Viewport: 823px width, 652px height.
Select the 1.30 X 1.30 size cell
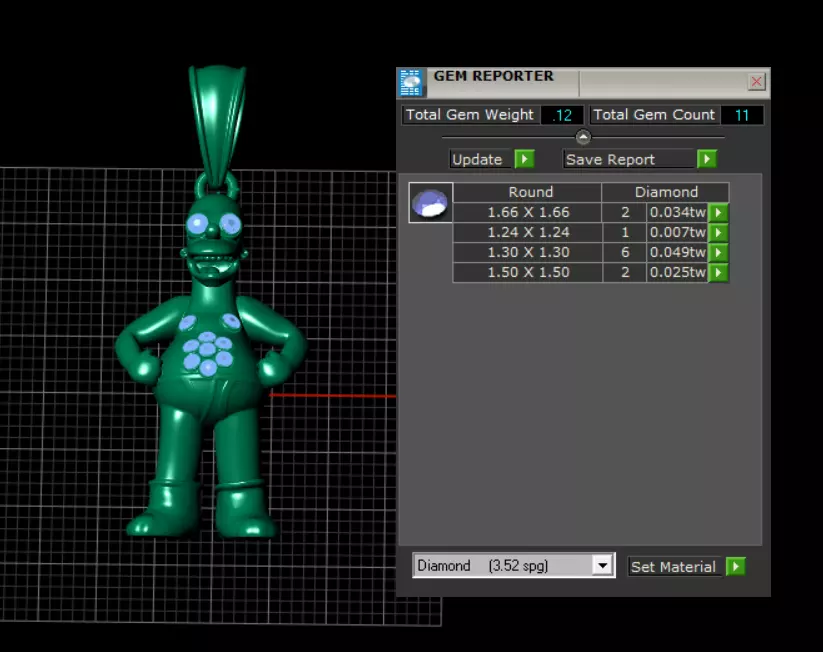[x=527, y=253]
